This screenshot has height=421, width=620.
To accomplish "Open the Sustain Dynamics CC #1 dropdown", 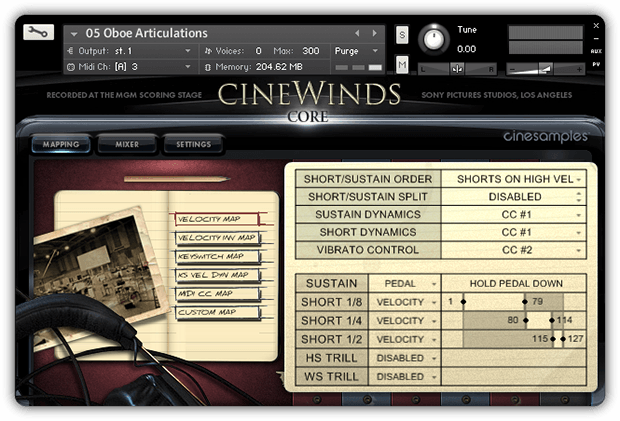I will coord(514,215).
